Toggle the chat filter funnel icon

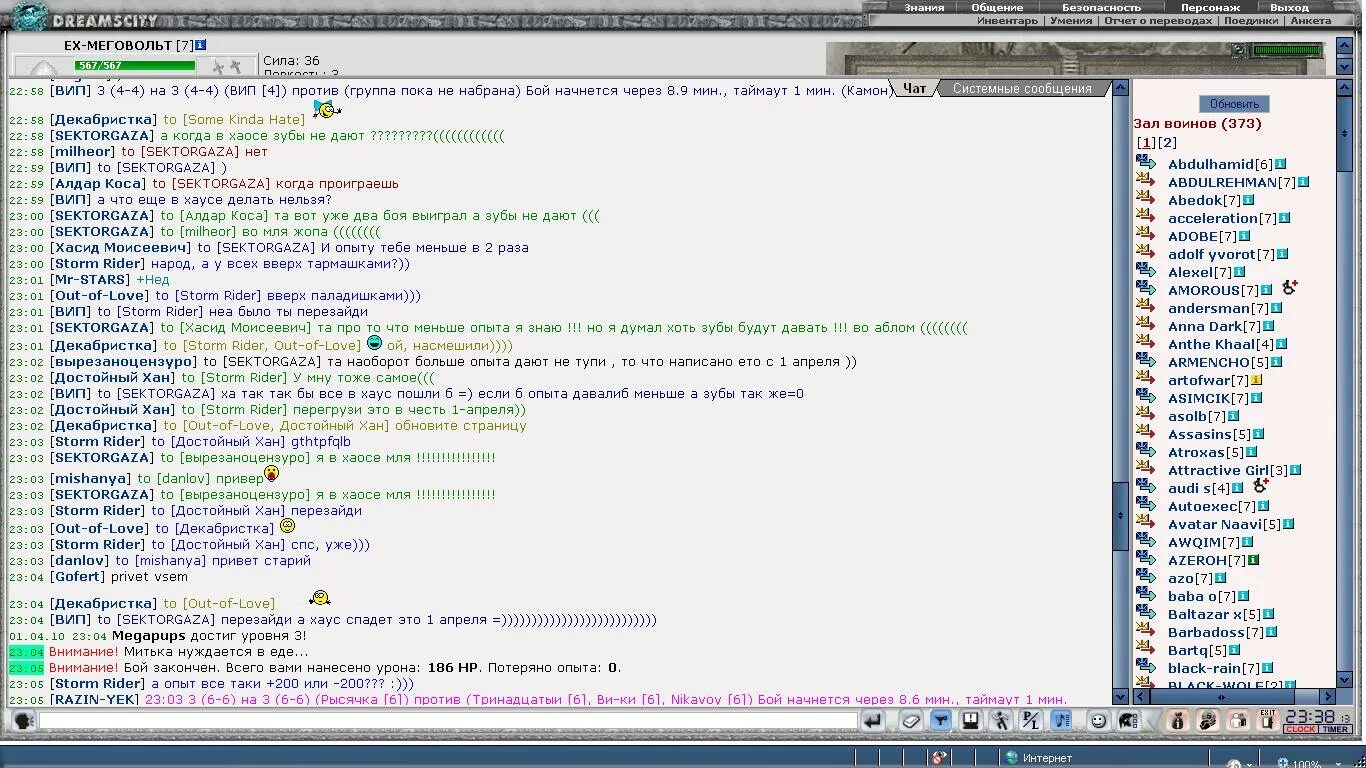[941, 721]
